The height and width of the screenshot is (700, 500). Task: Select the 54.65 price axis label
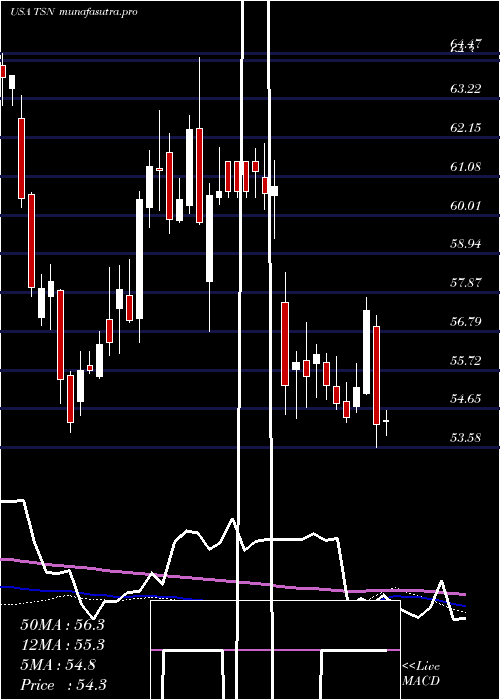466,399
